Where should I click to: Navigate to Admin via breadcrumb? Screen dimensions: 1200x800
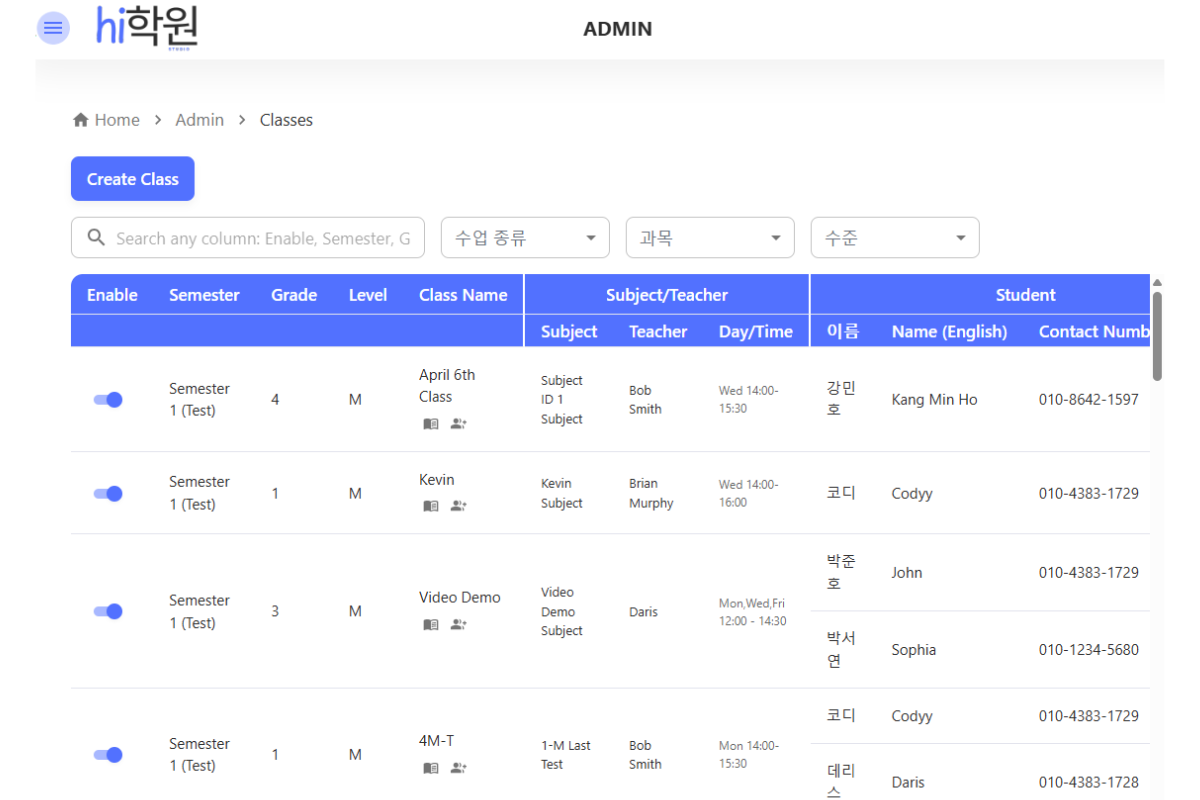pos(199,119)
